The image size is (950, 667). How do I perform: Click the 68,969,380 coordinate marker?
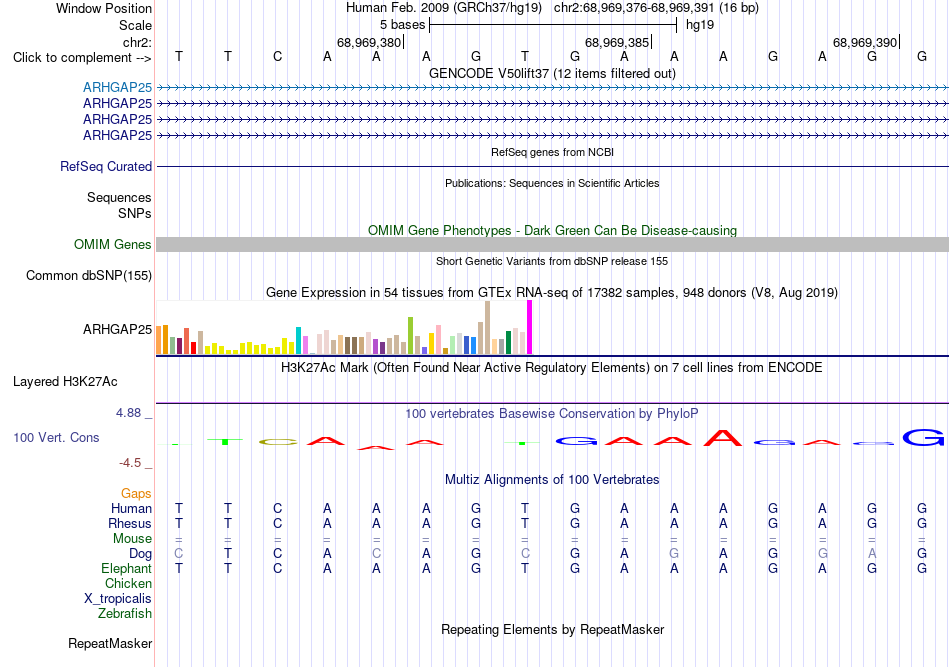click(x=370, y=42)
